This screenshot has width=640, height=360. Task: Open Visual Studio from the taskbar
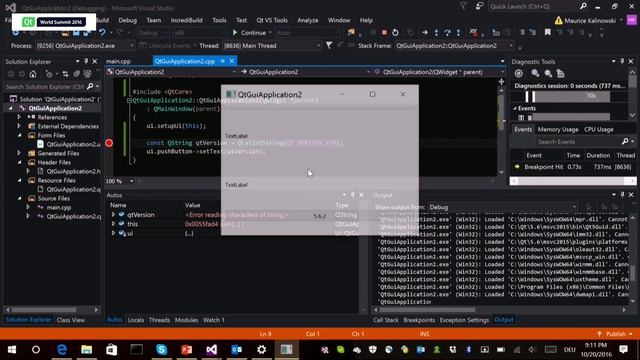click(211, 350)
